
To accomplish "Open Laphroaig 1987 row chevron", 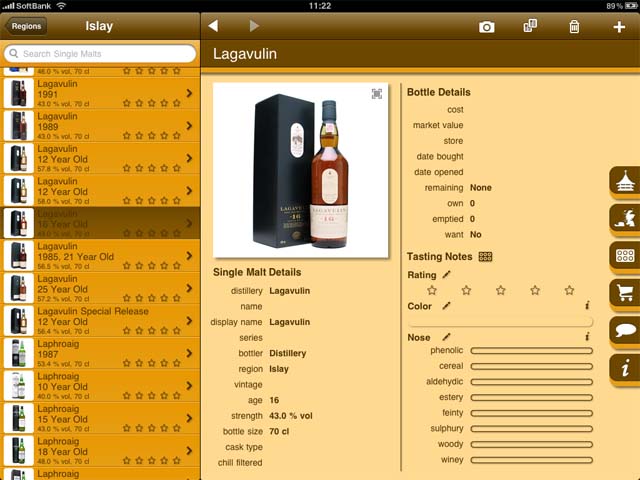I will (x=189, y=353).
